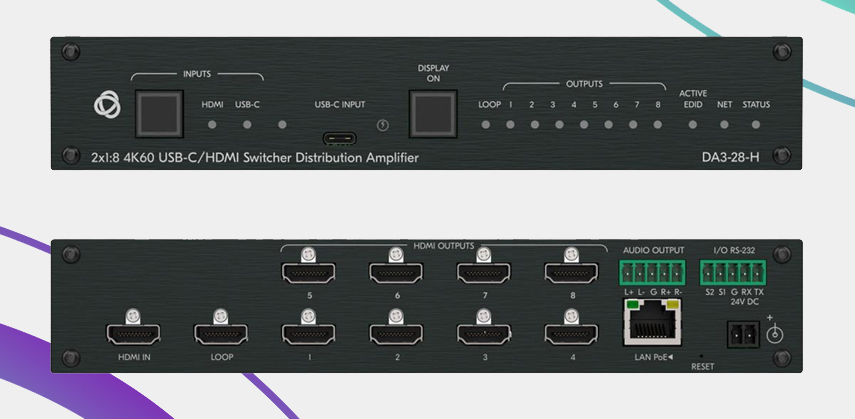Screen dimensions: 855x419
Task: Click rear HDMI output port 5
Action: click(309, 273)
